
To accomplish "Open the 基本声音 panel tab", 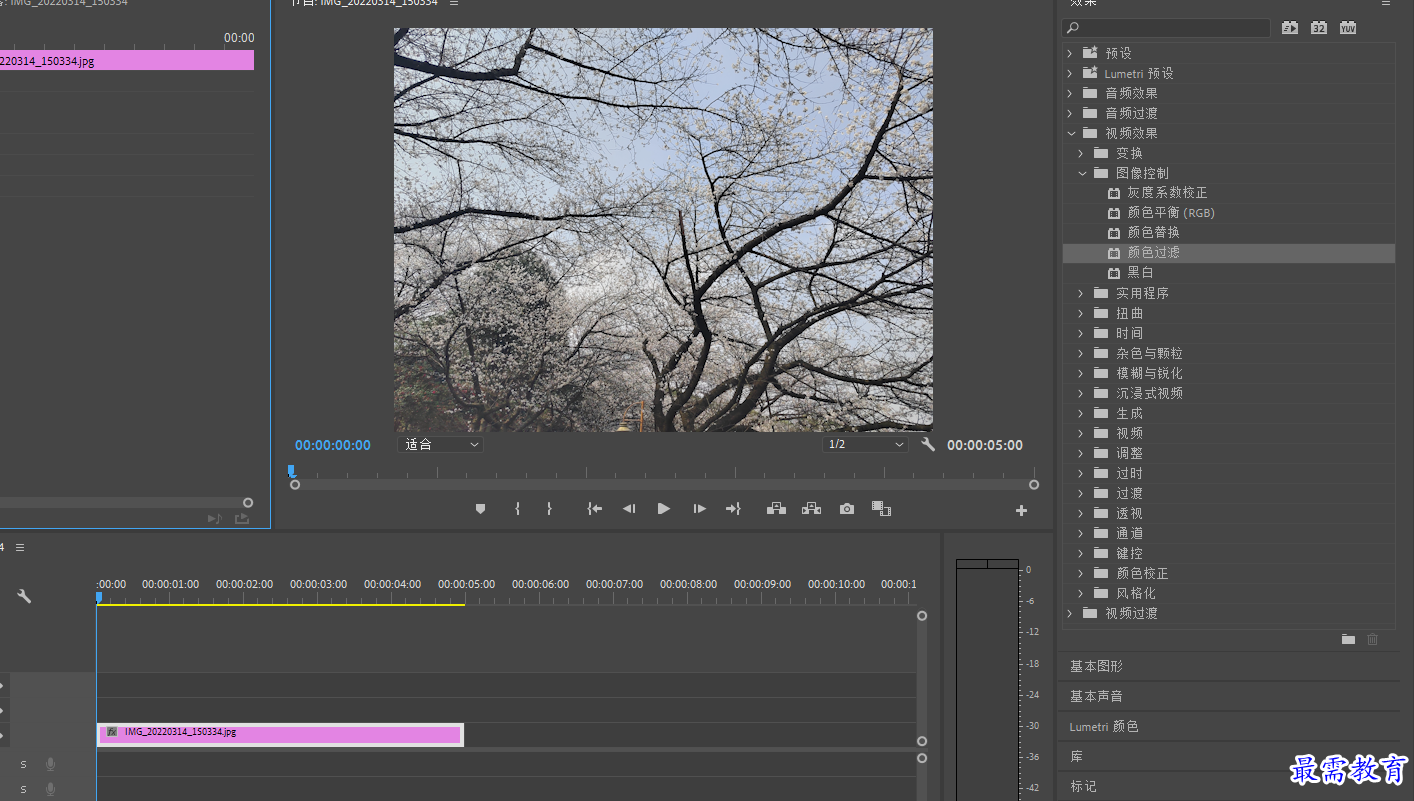I will click(1097, 697).
